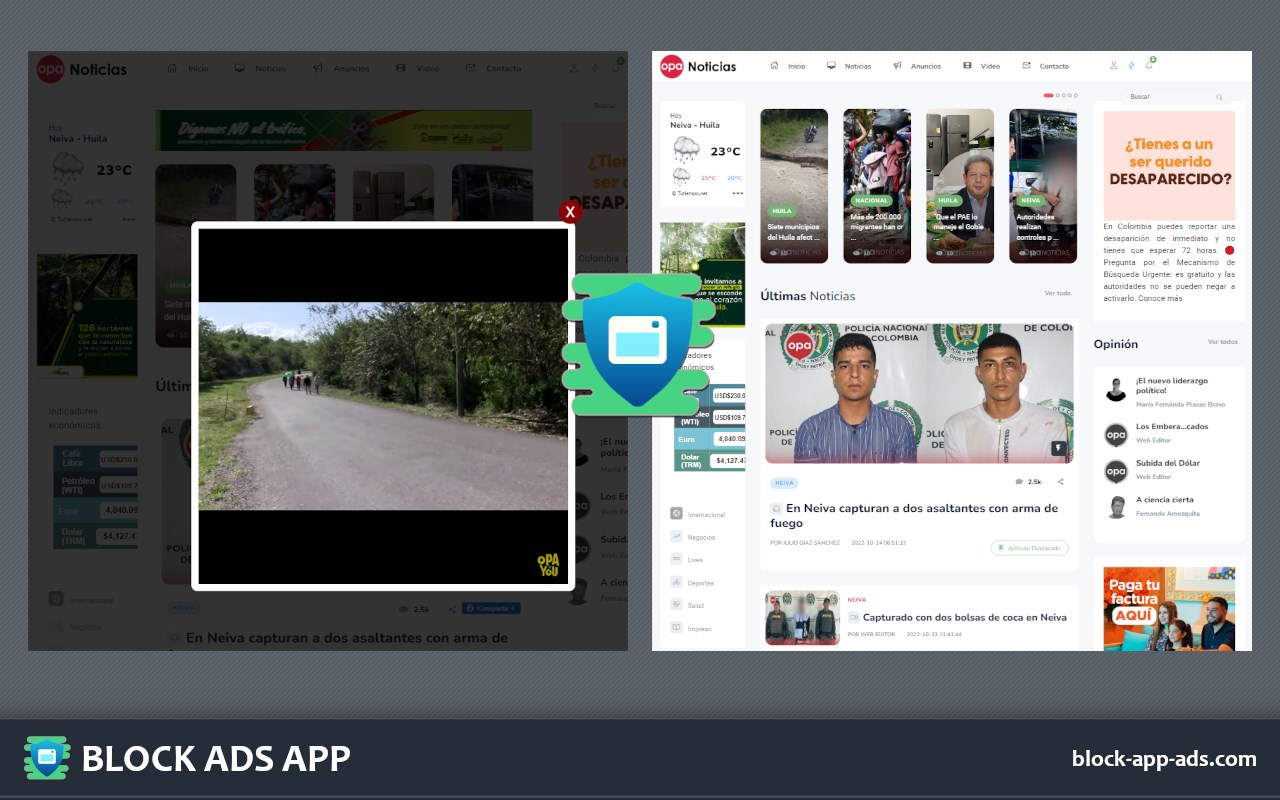Open user account icon on clean page
The height and width of the screenshot is (800, 1280).
coord(1114,66)
